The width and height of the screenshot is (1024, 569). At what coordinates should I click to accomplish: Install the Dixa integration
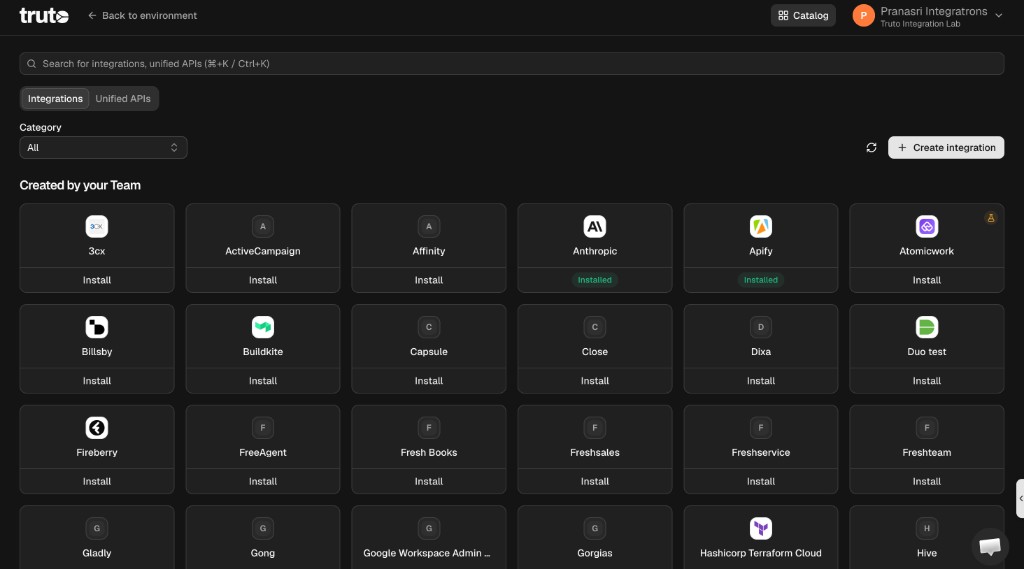[760, 380]
